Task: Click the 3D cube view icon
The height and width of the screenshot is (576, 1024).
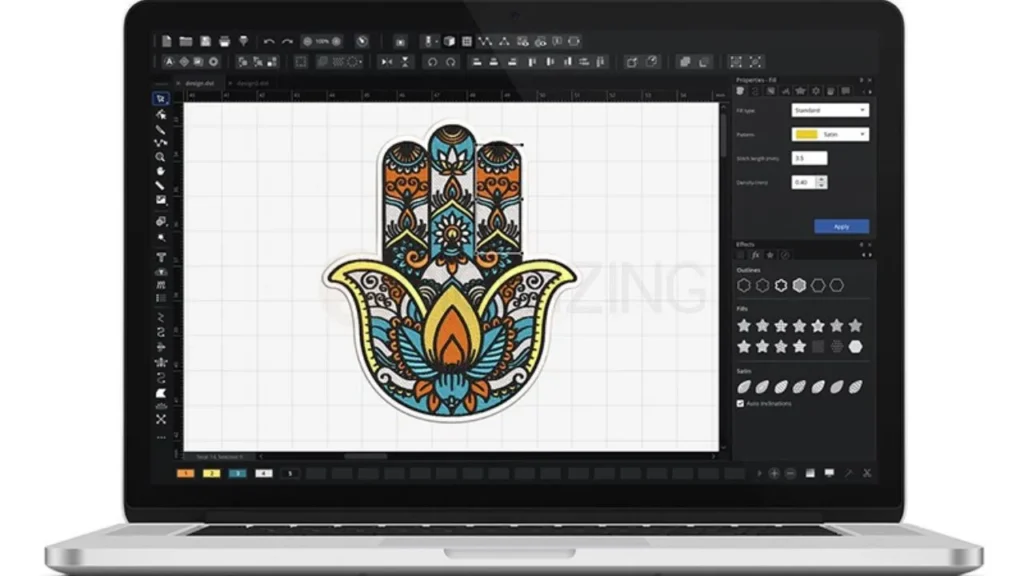Action: coord(450,41)
